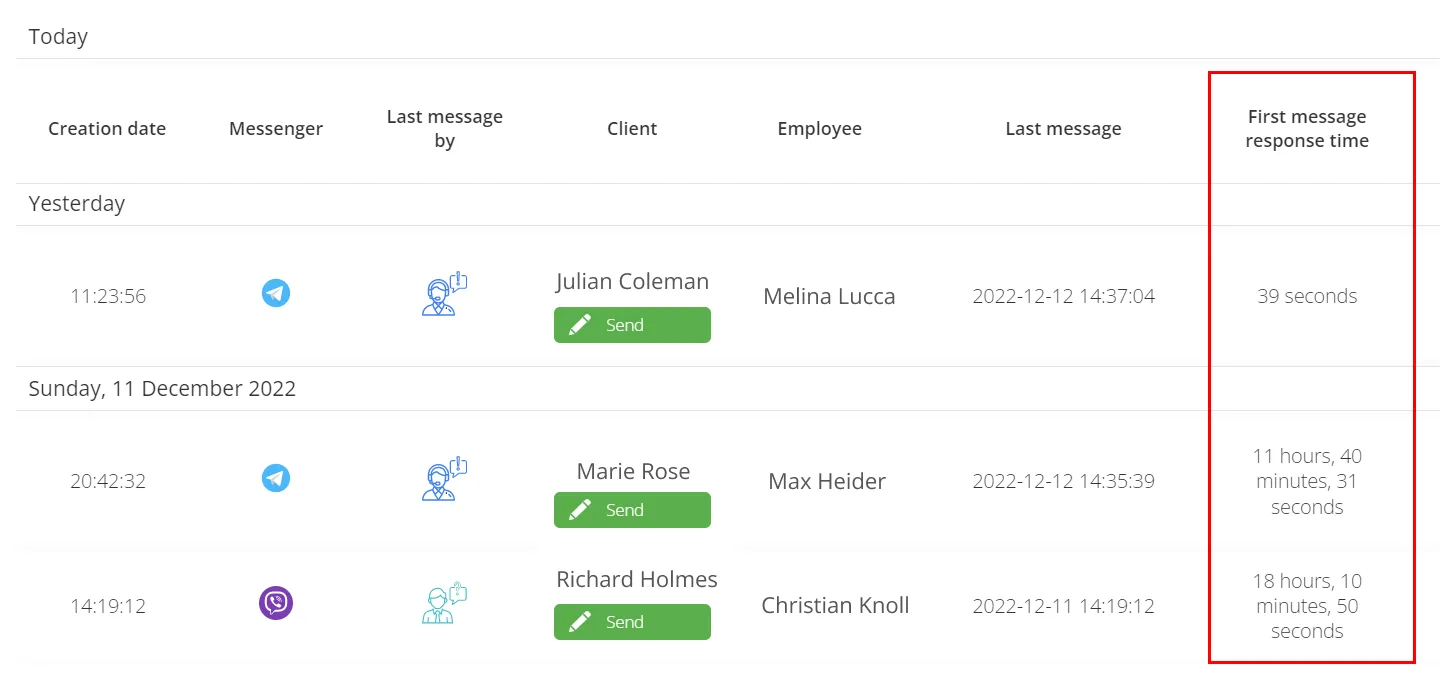Screen dimensions: 1456x687
Task: Click the Yesterday group heading
Action: [77, 204]
